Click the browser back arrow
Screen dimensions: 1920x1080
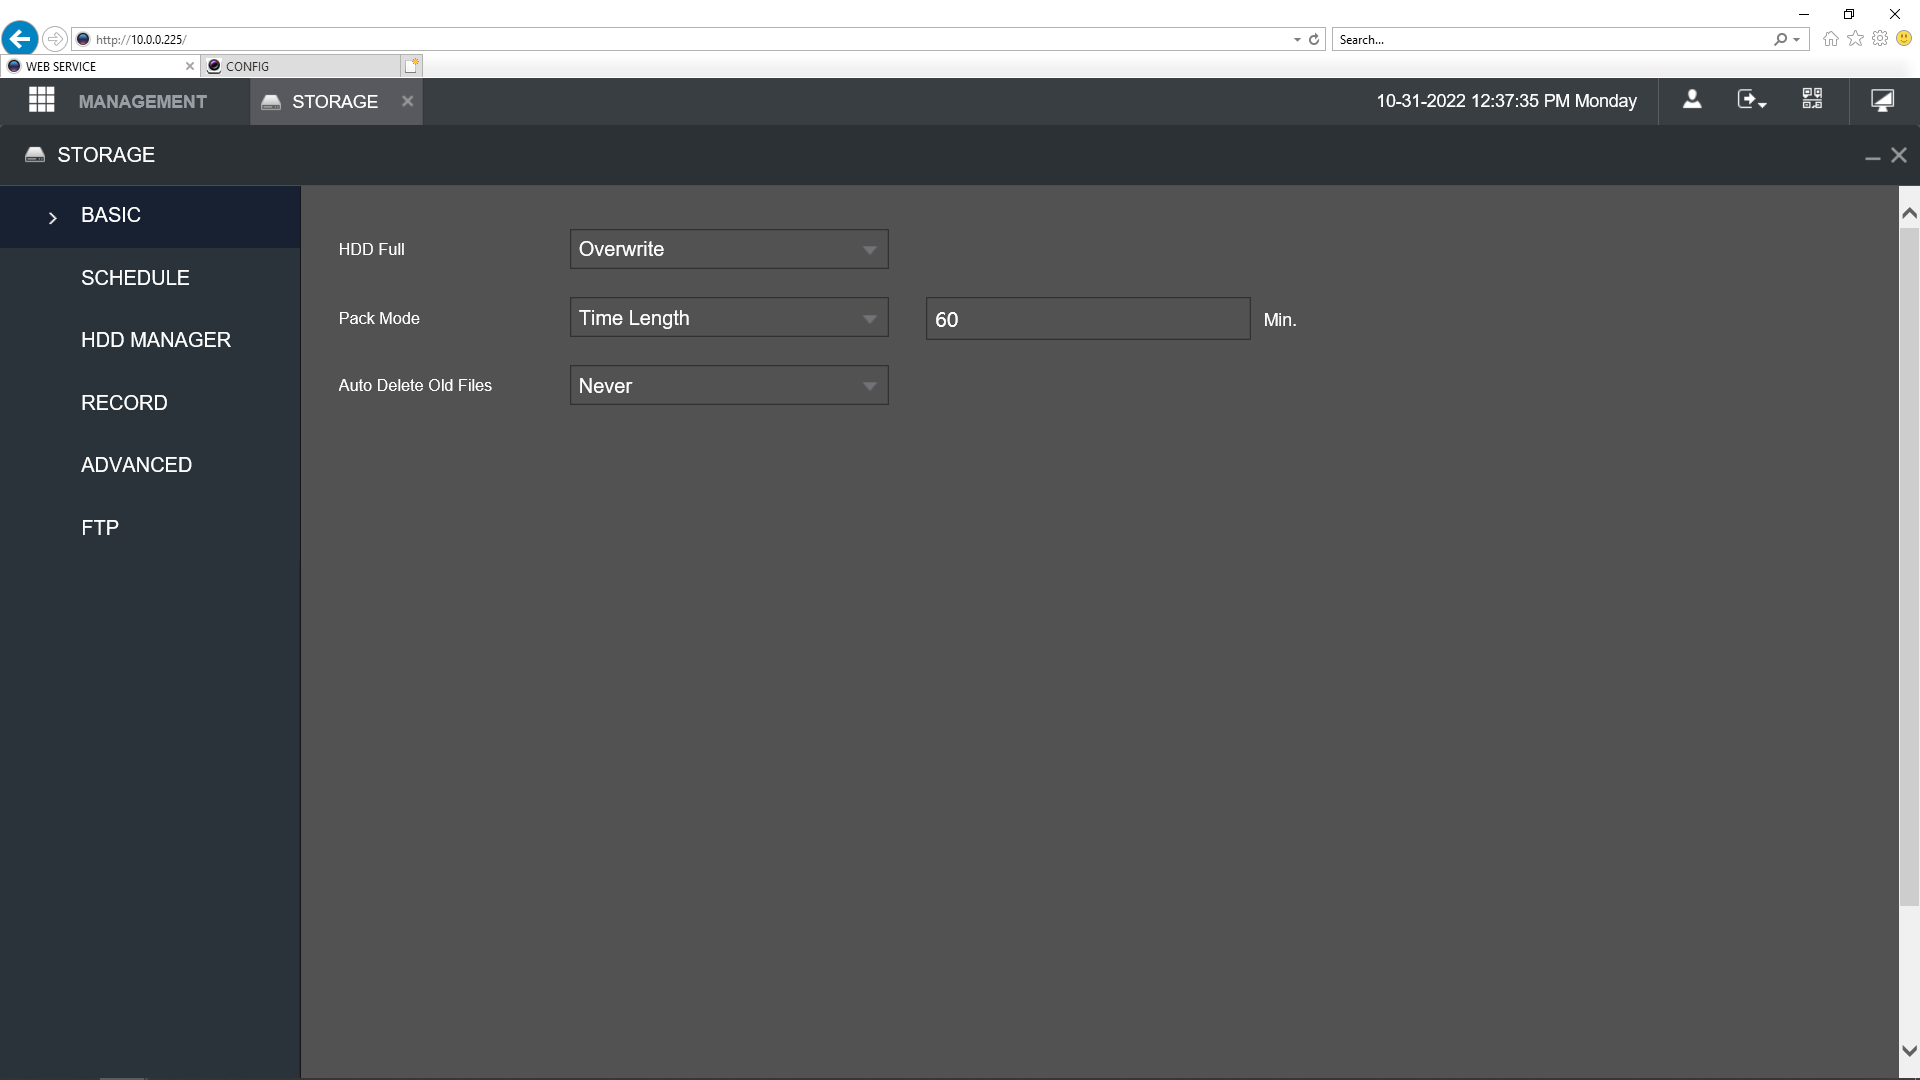[19, 39]
